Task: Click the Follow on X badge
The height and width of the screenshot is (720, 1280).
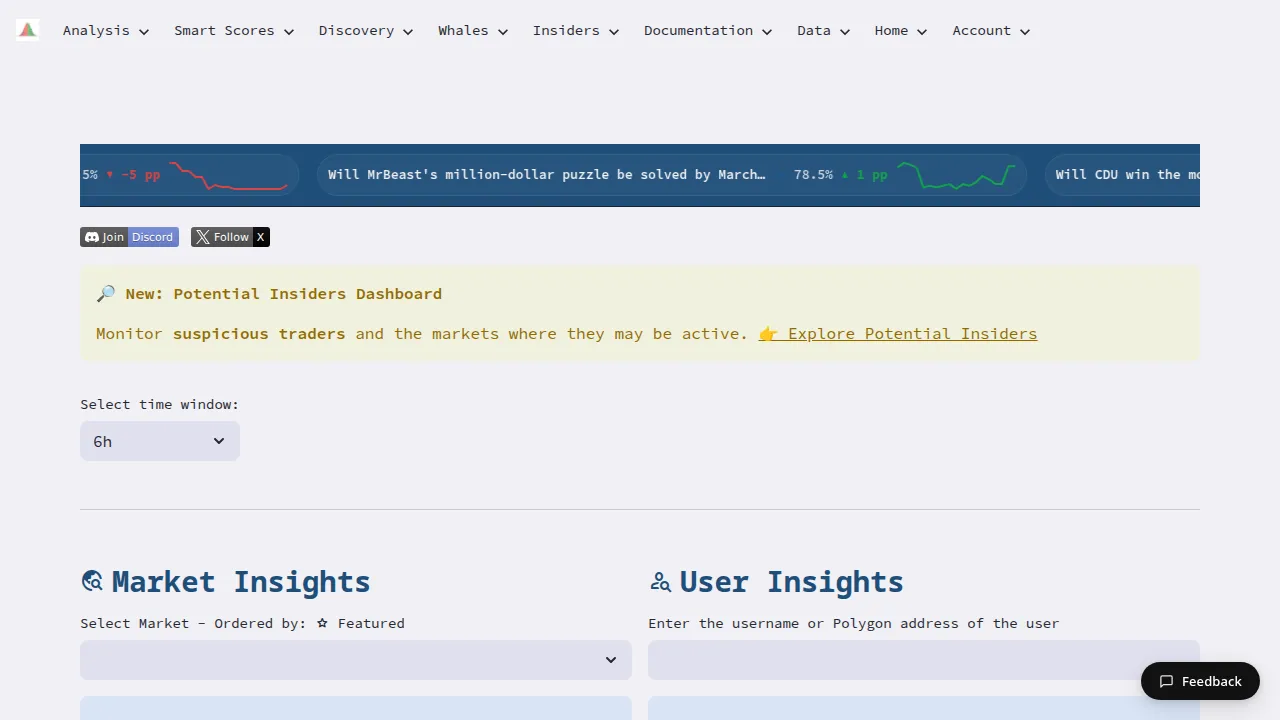Action: tap(230, 237)
